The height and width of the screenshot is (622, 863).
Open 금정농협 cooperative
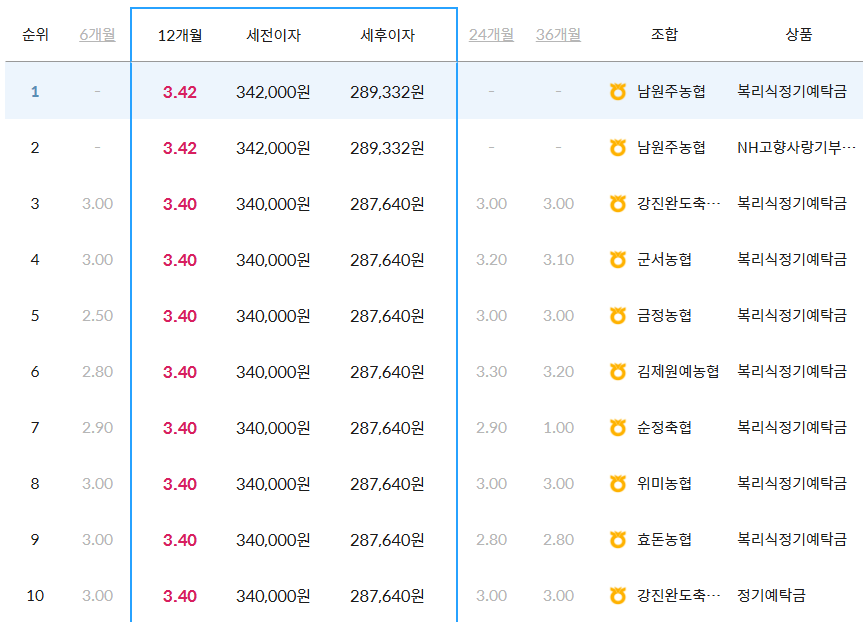click(664, 315)
